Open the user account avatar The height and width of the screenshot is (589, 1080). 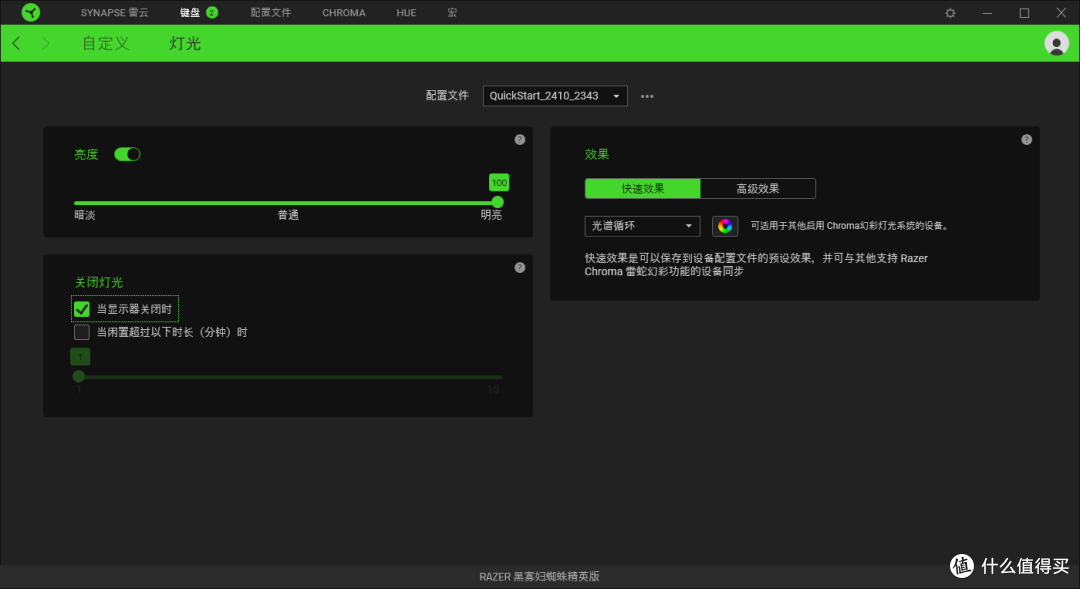click(x=1057, y=43)
